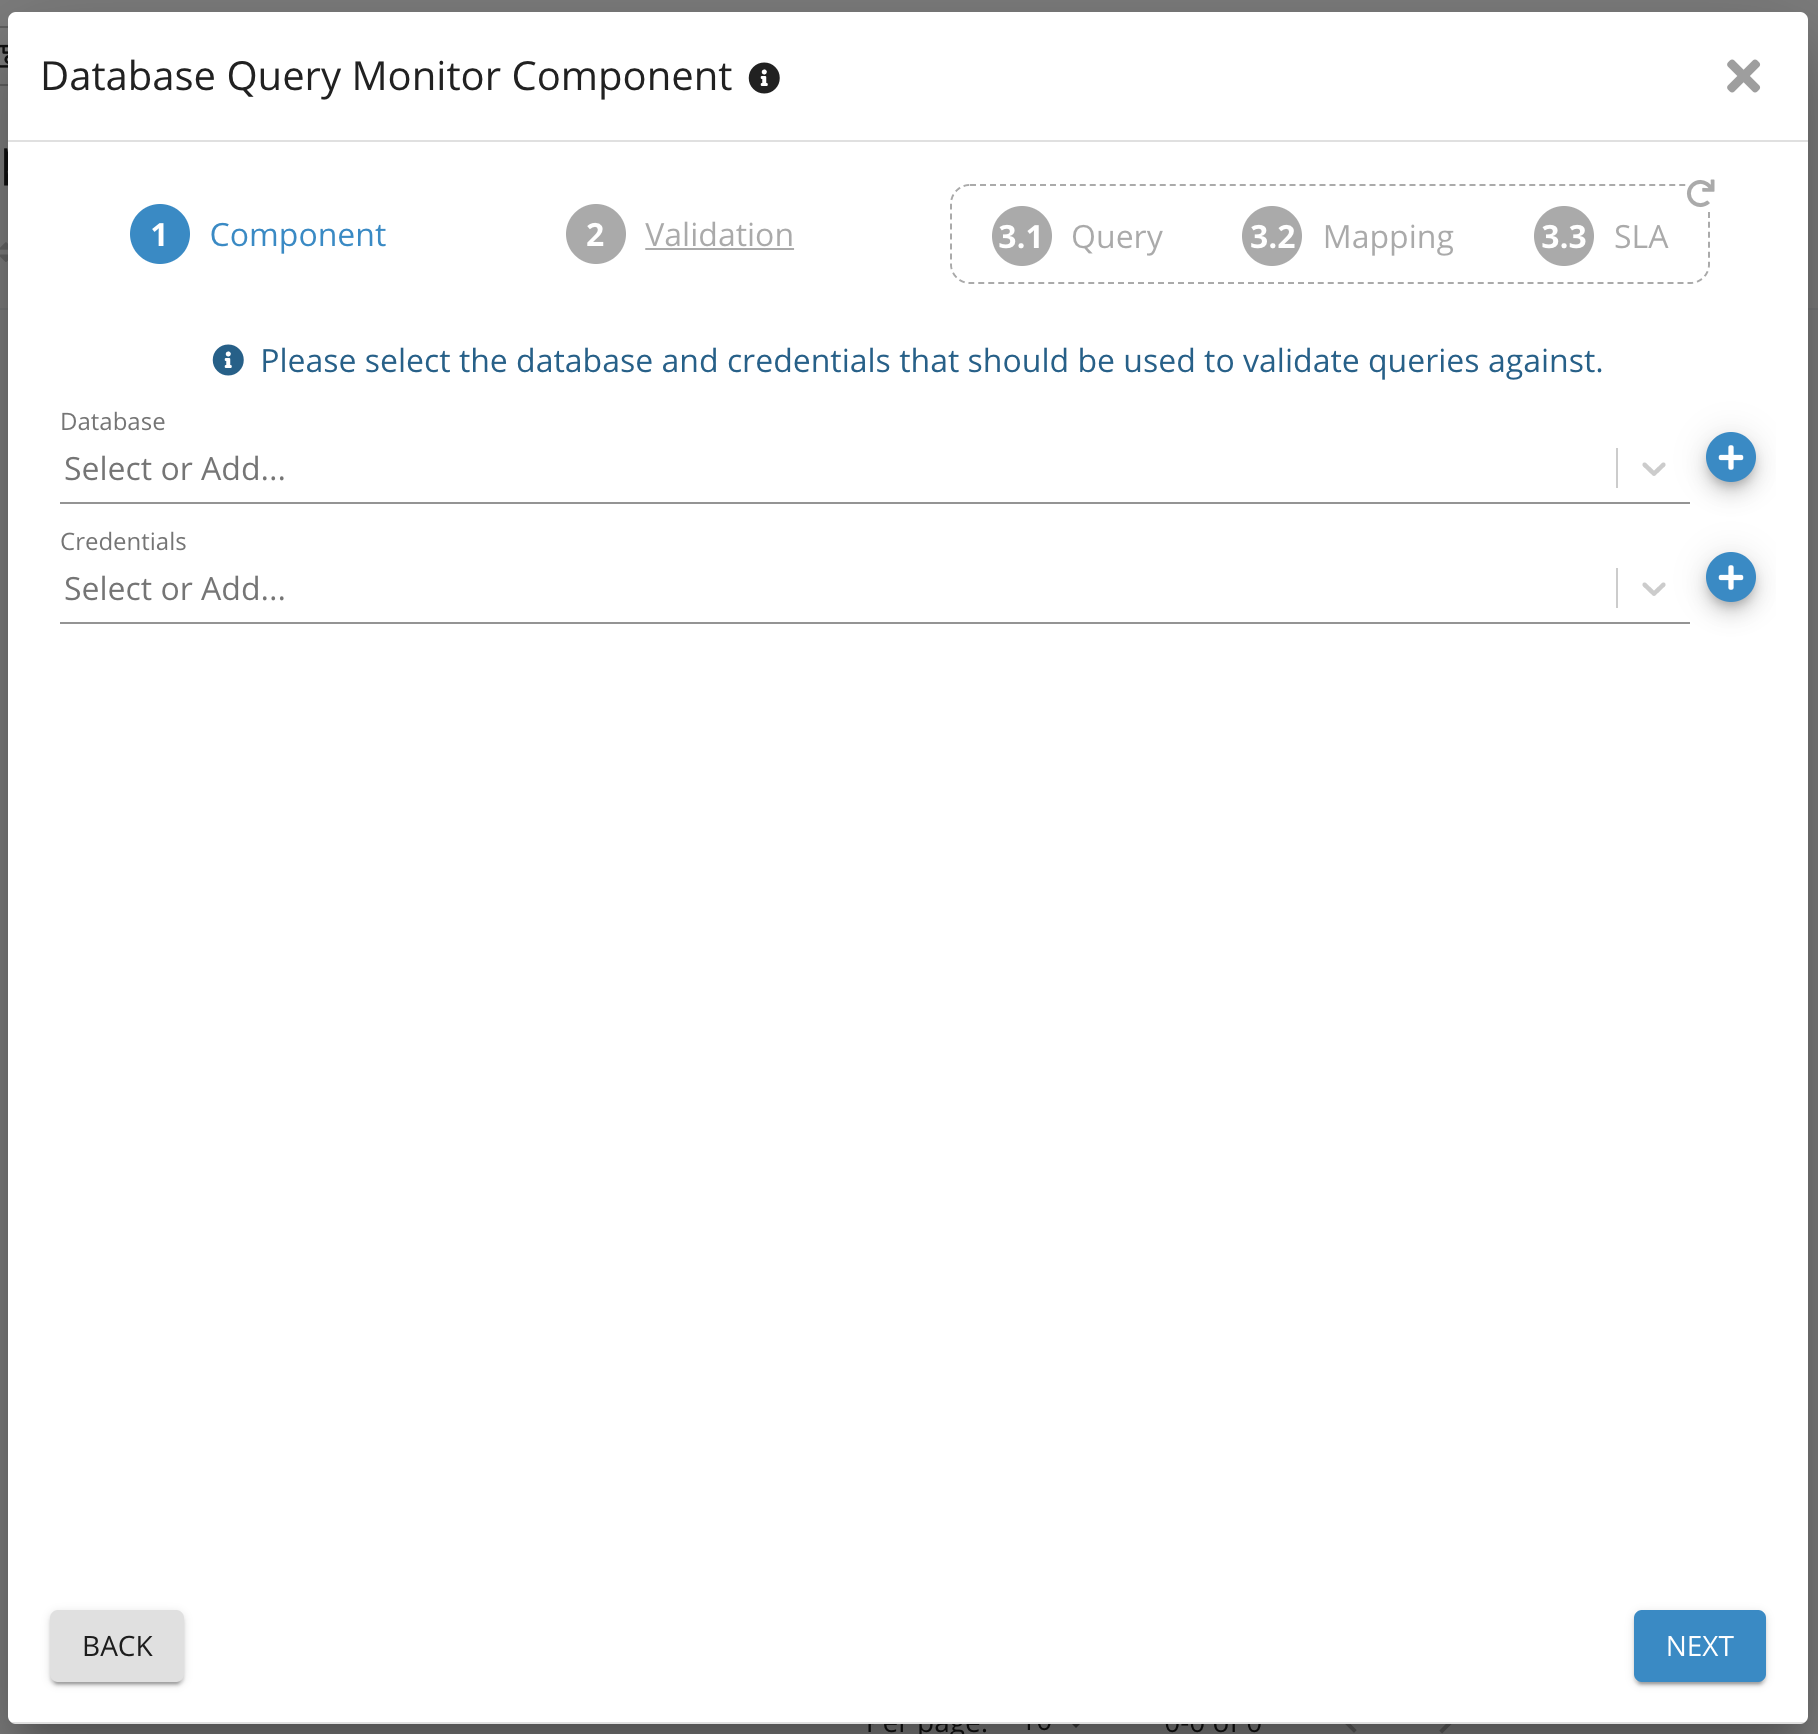Expand the Credentials dropdown chevron
This screenshot has width=1818, height=1734.
tap(1653, 589)
